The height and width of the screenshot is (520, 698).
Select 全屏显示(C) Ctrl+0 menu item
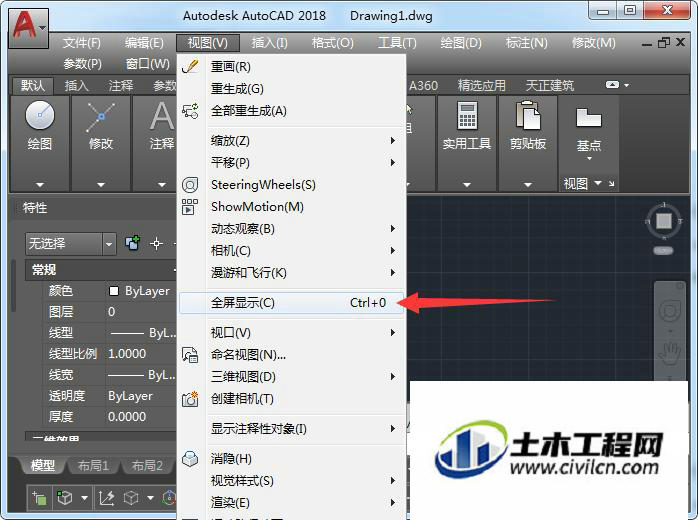[x=292, y=303]
